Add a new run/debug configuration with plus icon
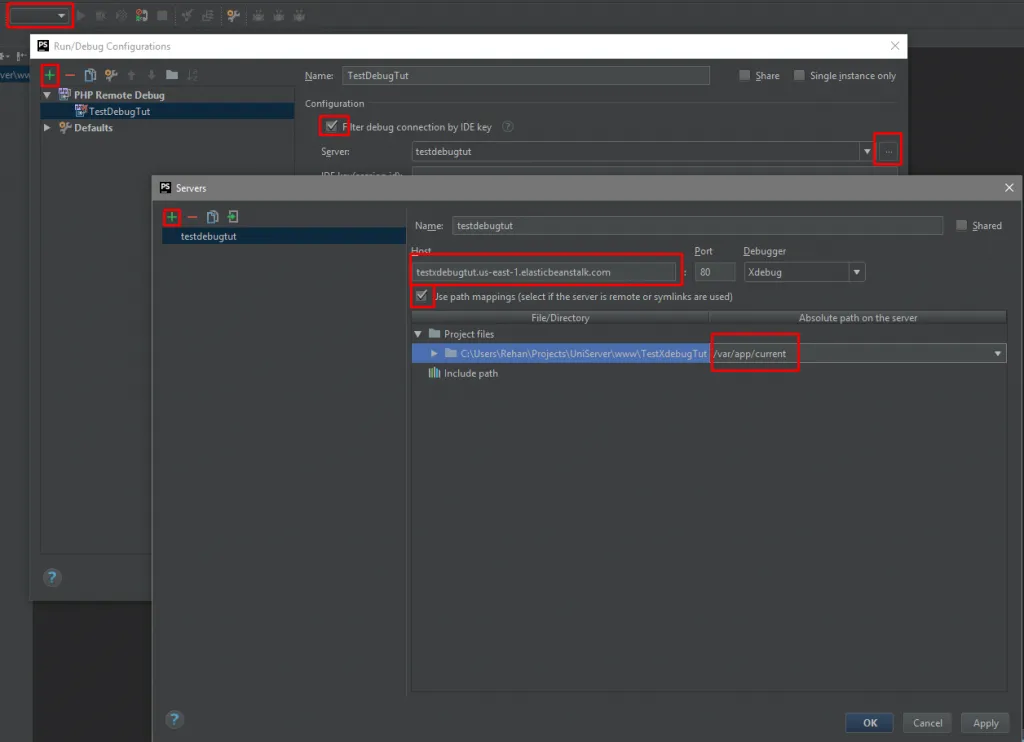This screenshot has height=742, width=1024. click(x=50, y=75)
